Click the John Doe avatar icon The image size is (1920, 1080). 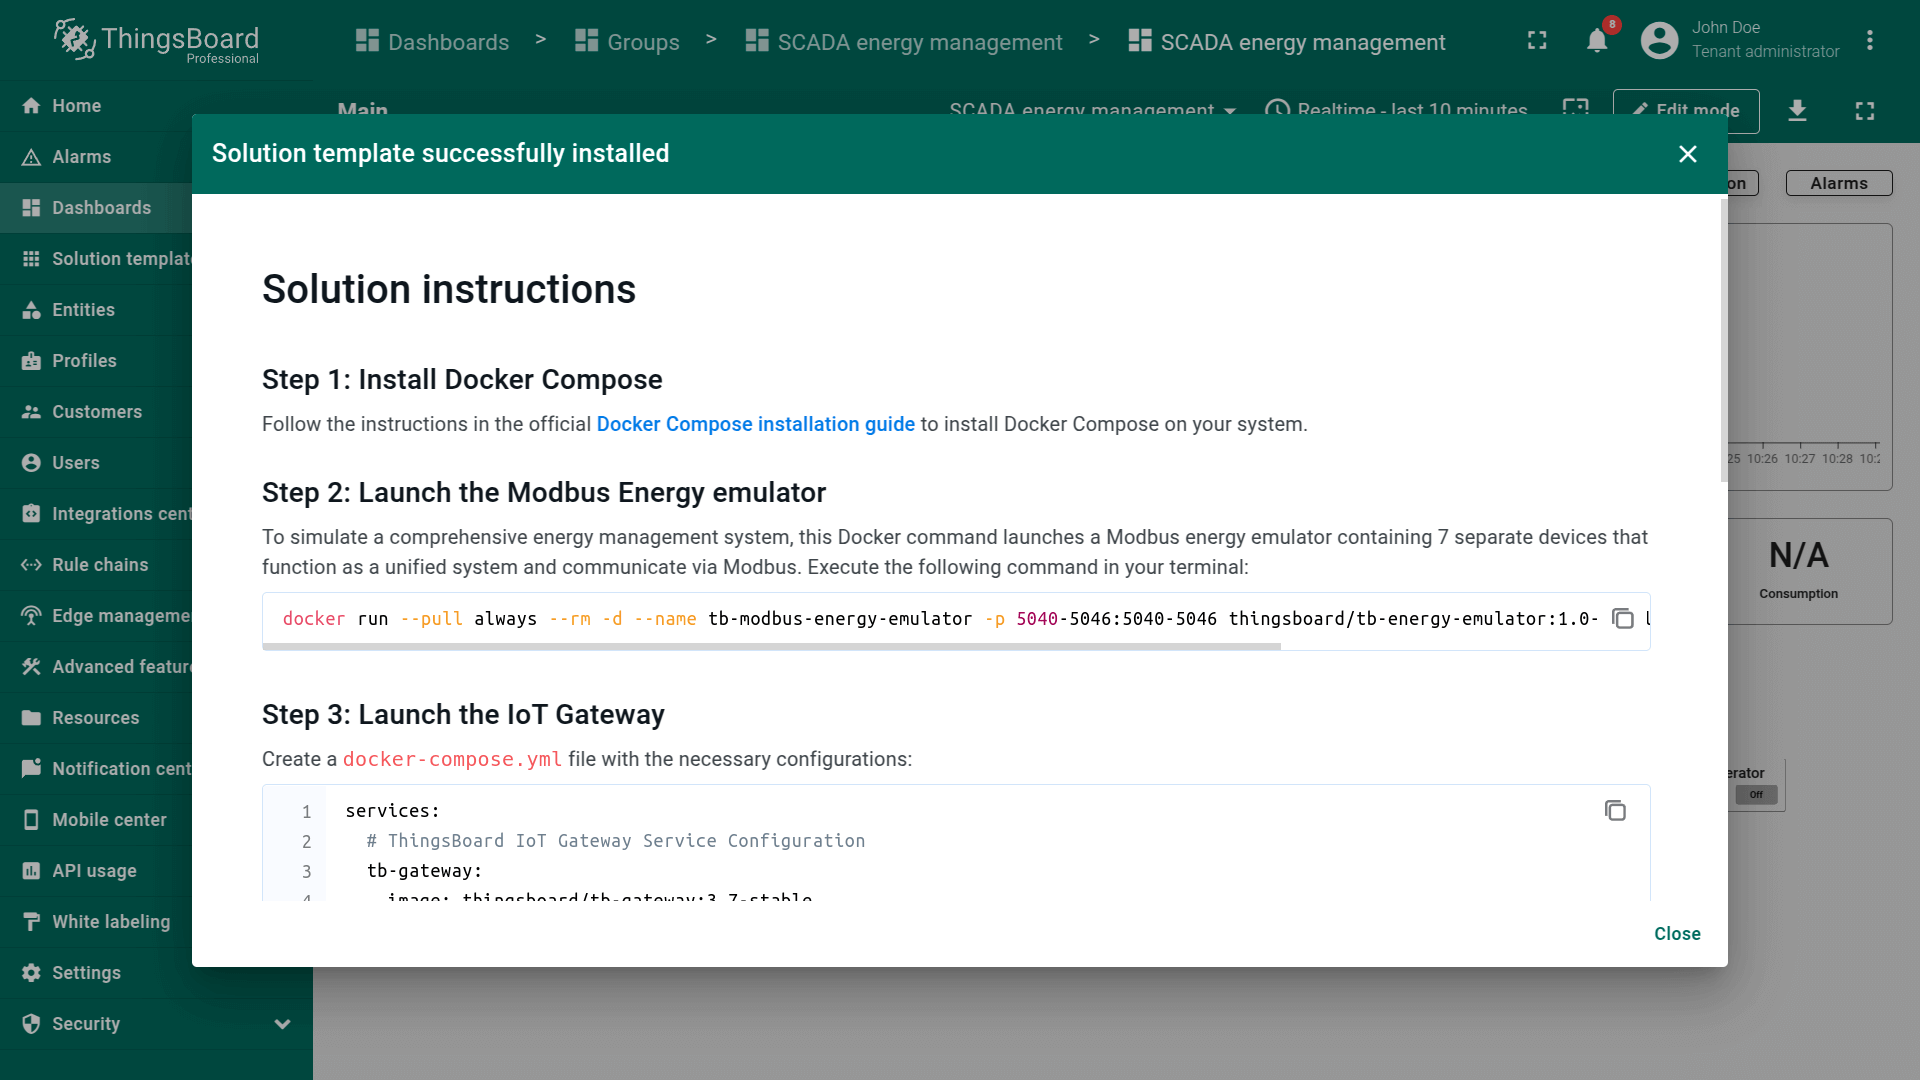(x=1659, y=41)
